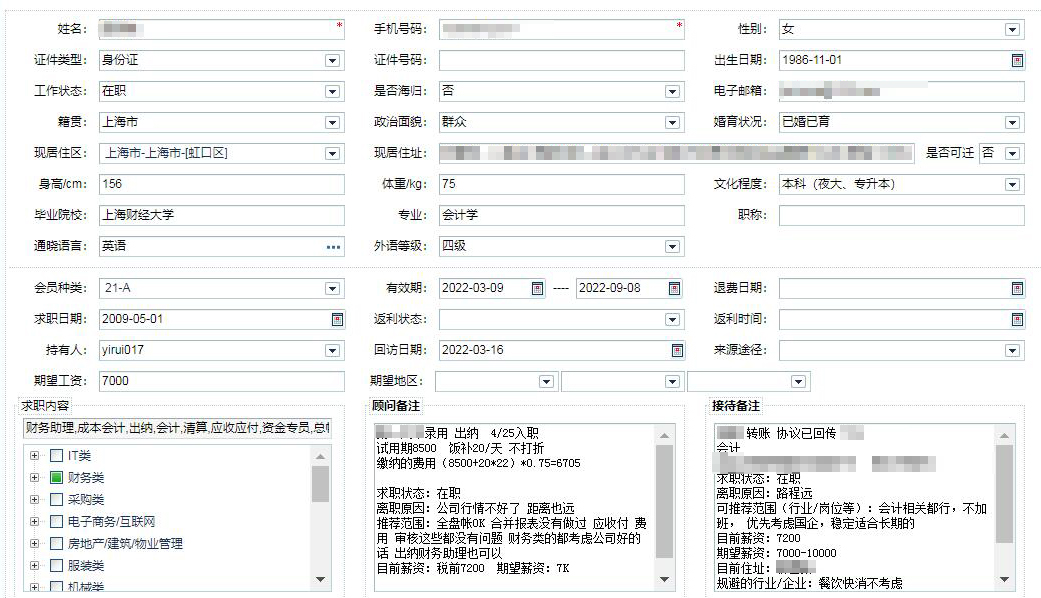This screenshot has height=598, width=1041.
Task: Click the 期望工资 input field
Action: click(x=222, y=381)
